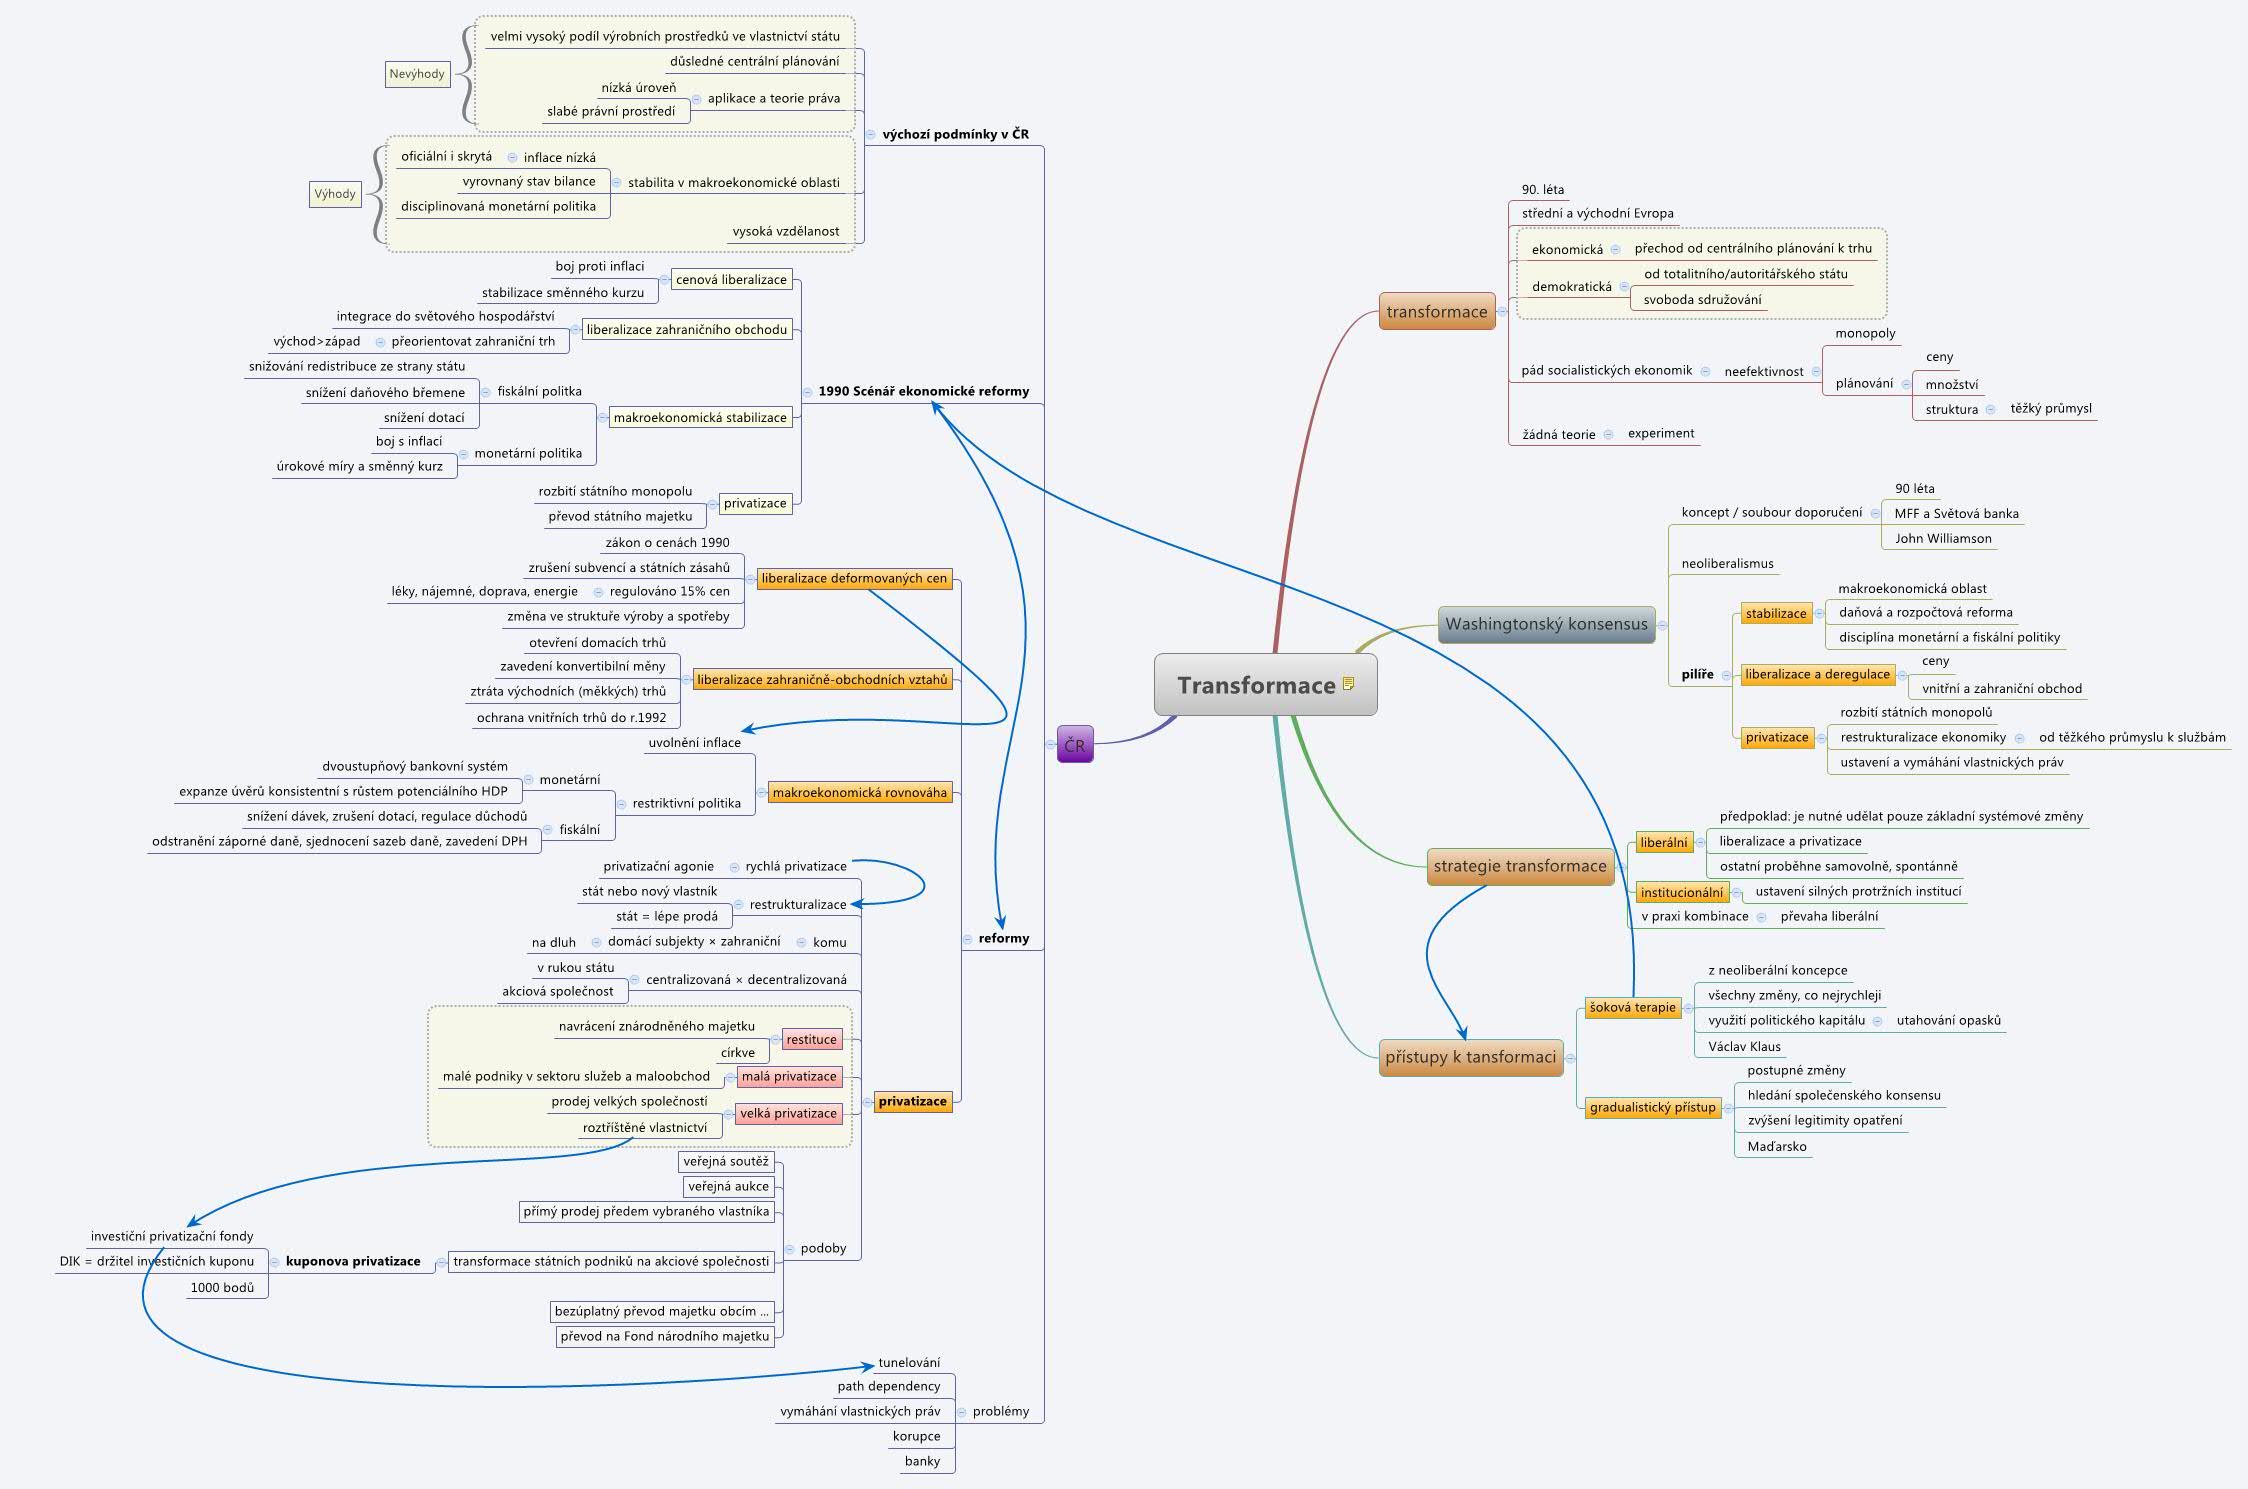Collapse the podoby subtopic
This screenshot has height=1489, width=2248.
pyautogui.click(x=789, y=1249)
